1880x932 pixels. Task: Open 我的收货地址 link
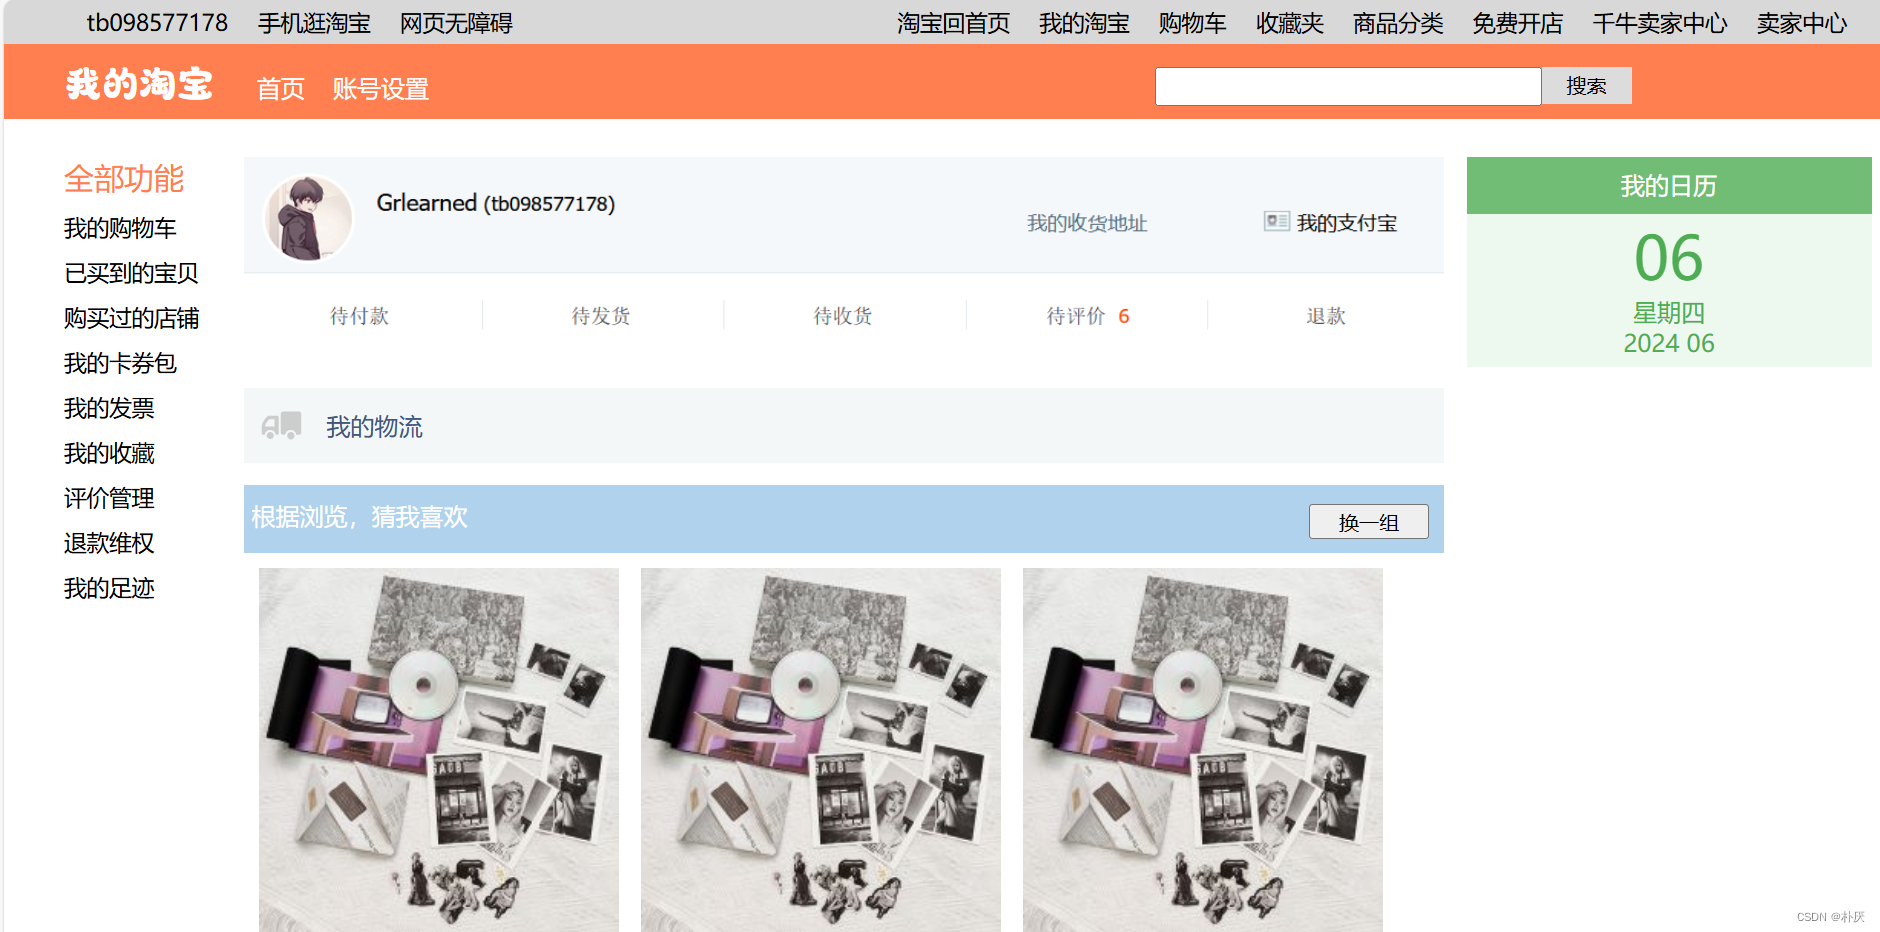point(1087,223)
